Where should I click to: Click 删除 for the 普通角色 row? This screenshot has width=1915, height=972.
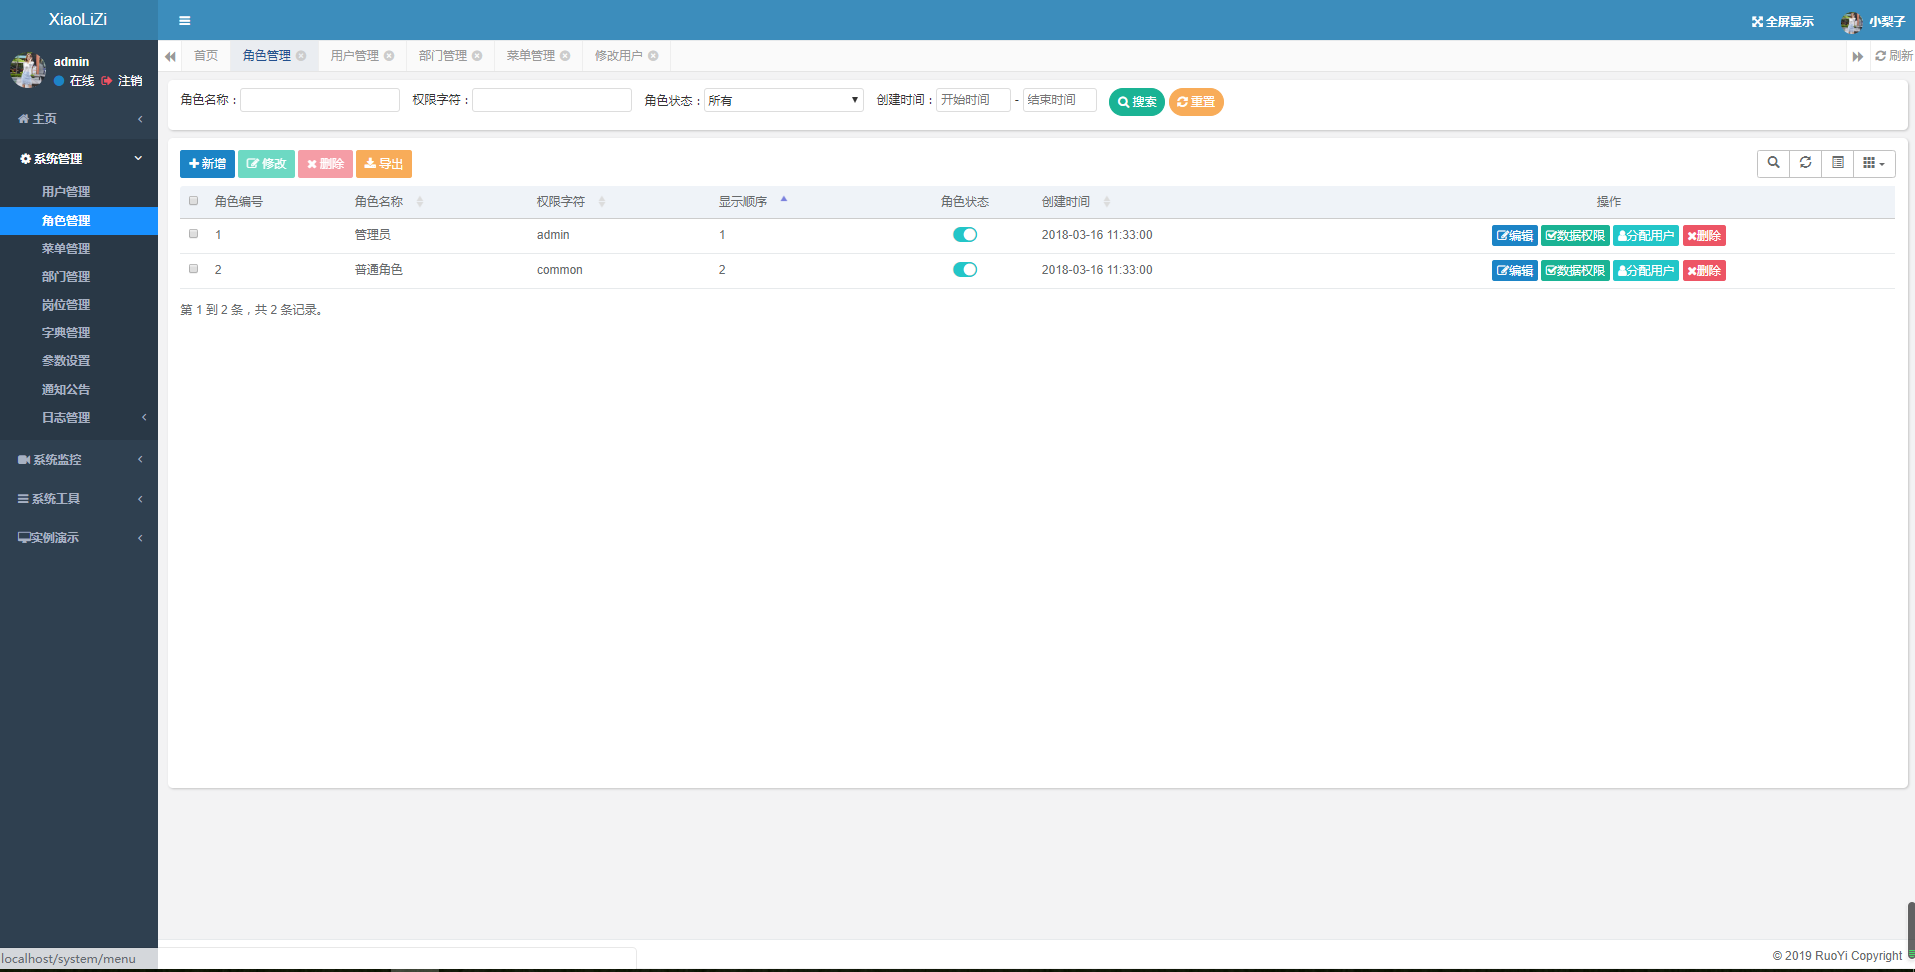pyautogui.click(x=1704, y=271)
